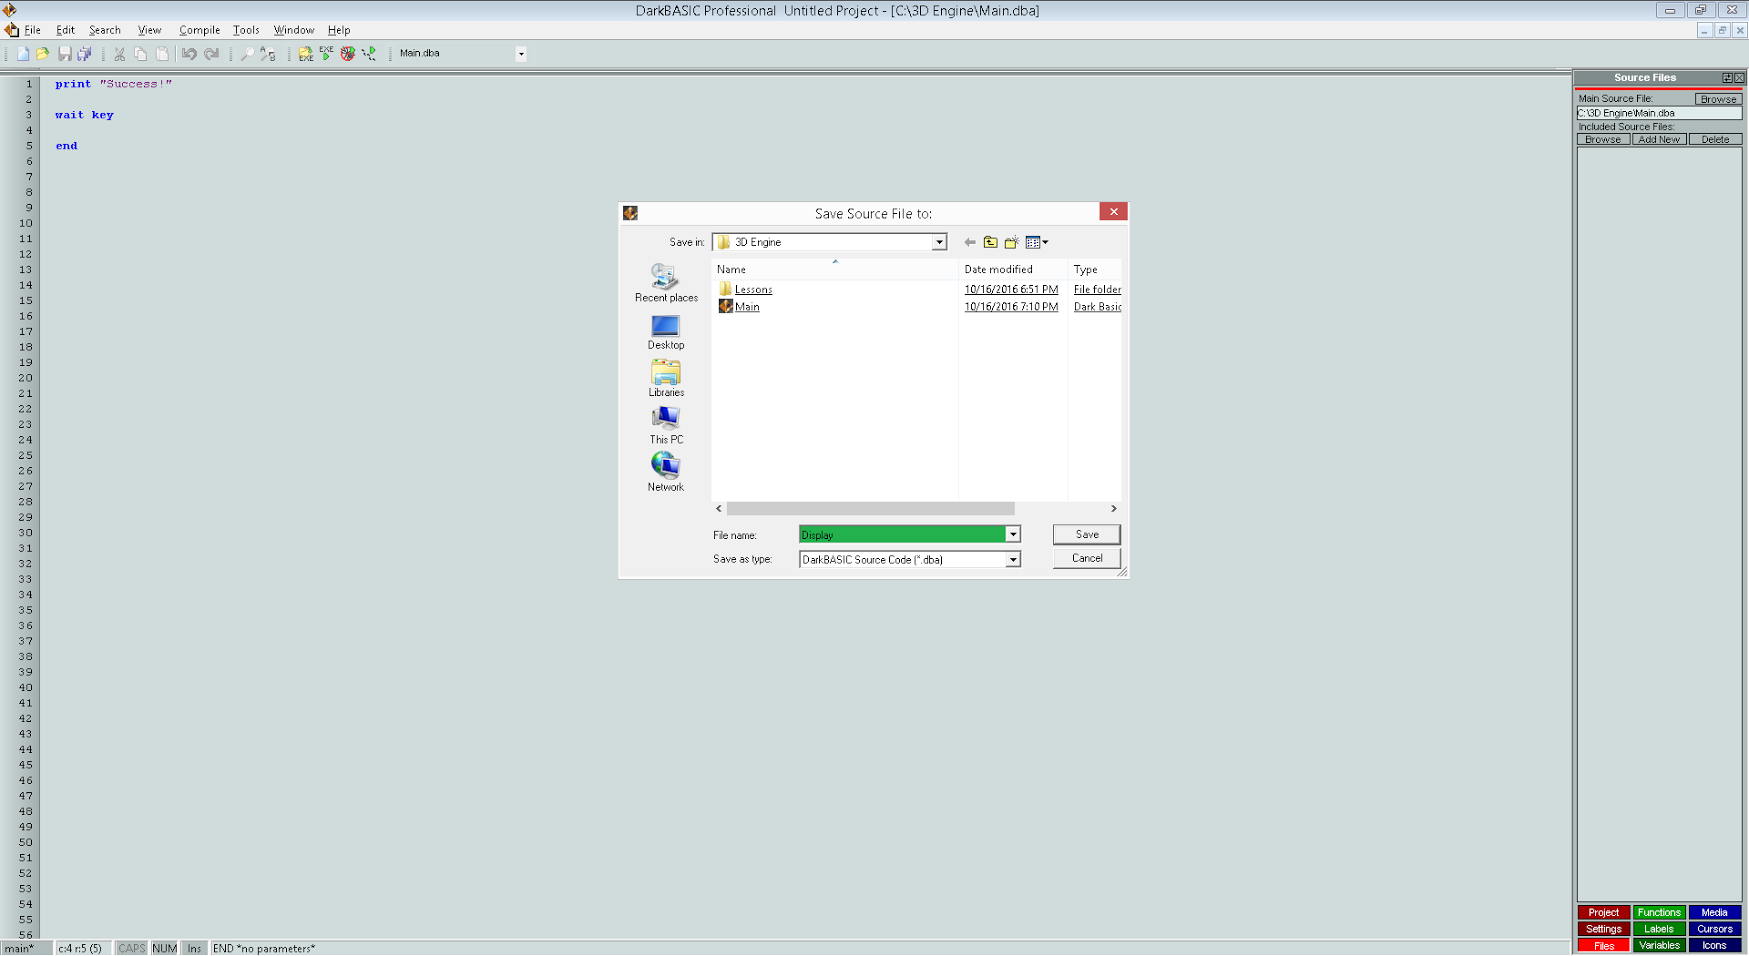The height and width of the screenshot is (956, 1749).
Task: Go up one folder level in the dialog
Action: tap(990, 242)
